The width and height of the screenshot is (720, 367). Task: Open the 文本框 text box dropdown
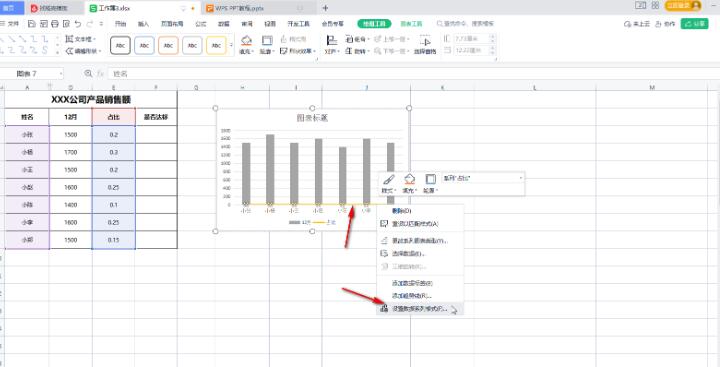pyautogui.click(x=81, y=39)
